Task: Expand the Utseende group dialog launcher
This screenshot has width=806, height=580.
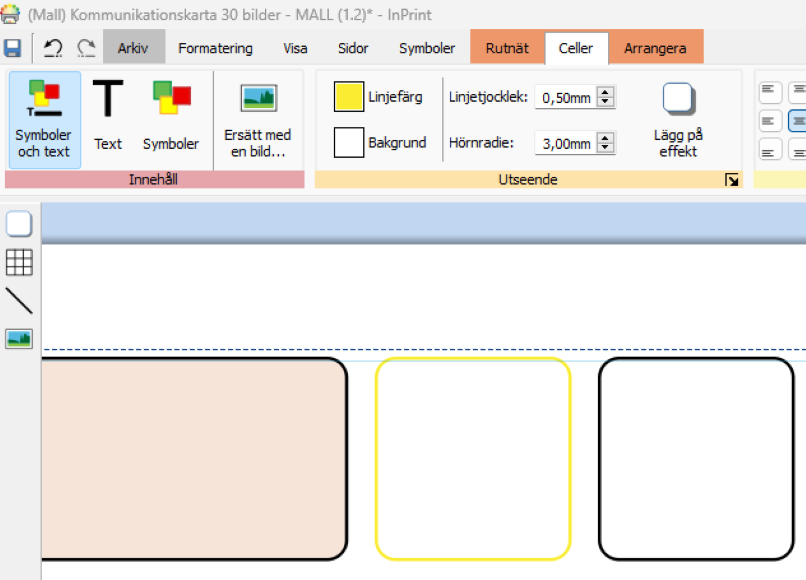Action: pos(732,180)
